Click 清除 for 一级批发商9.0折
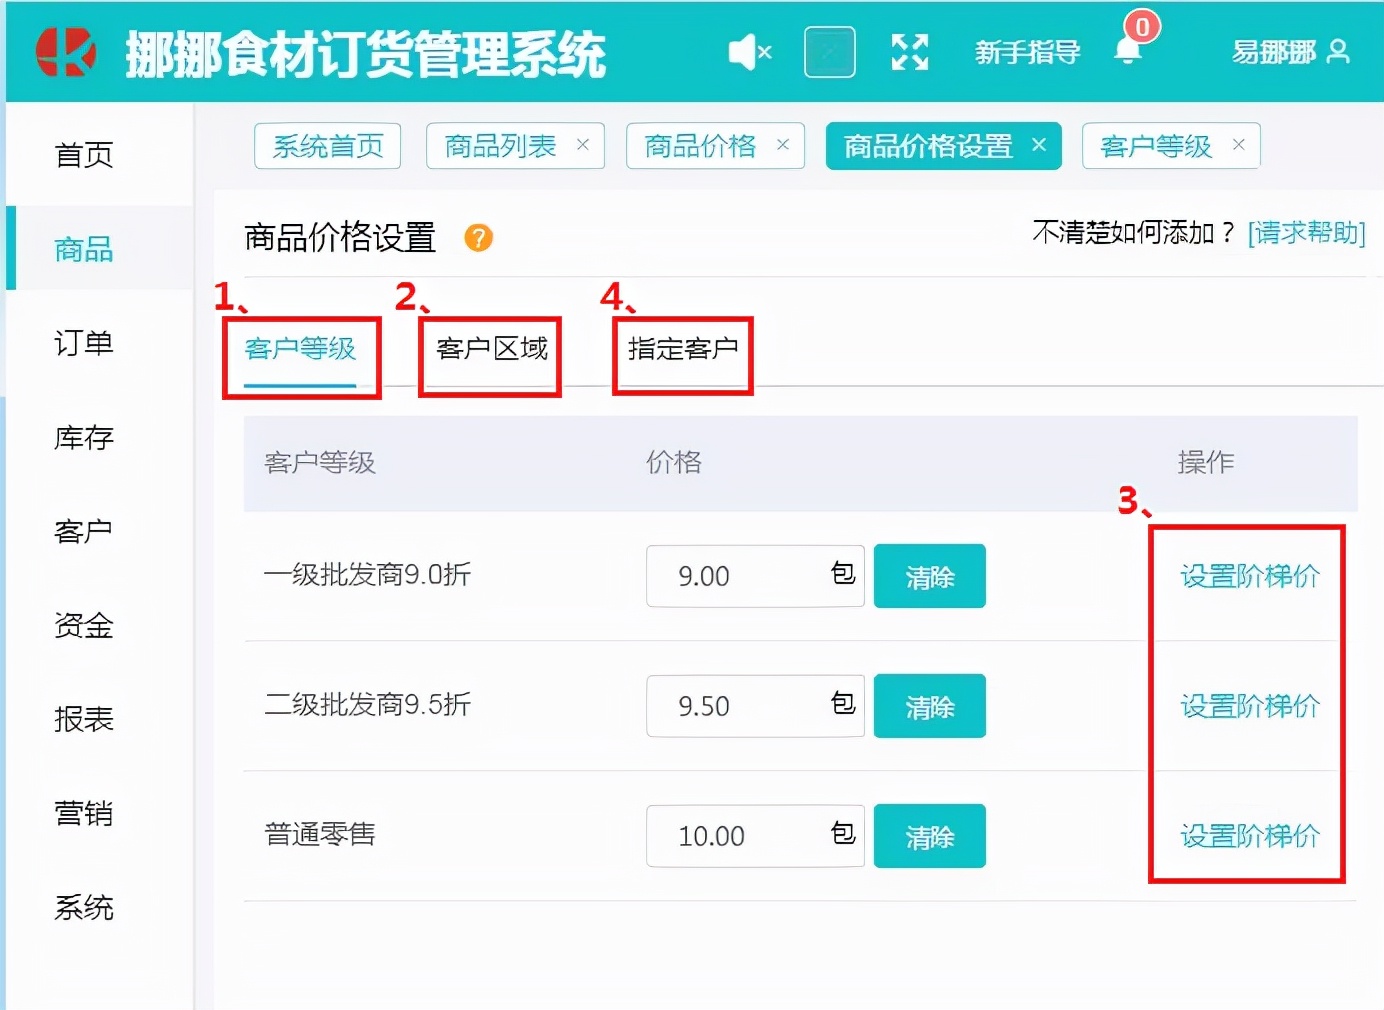The image size is (1384, 1010). 929,576
